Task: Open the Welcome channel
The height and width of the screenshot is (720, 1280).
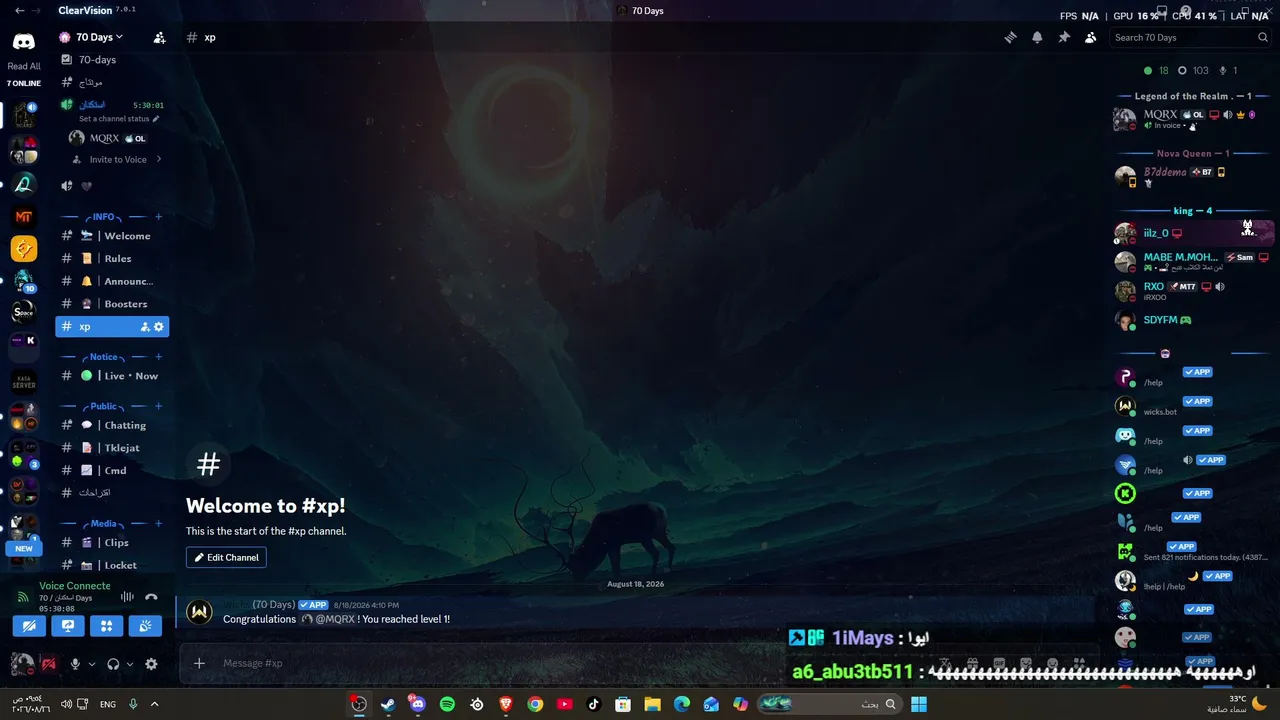Action: [112, 236]
